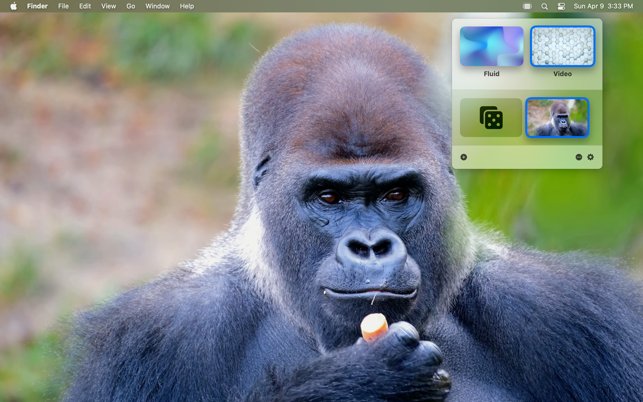This screenshot has height=402, width=643.
Task: Click the Fluid label
Action: tap(491, 74)
